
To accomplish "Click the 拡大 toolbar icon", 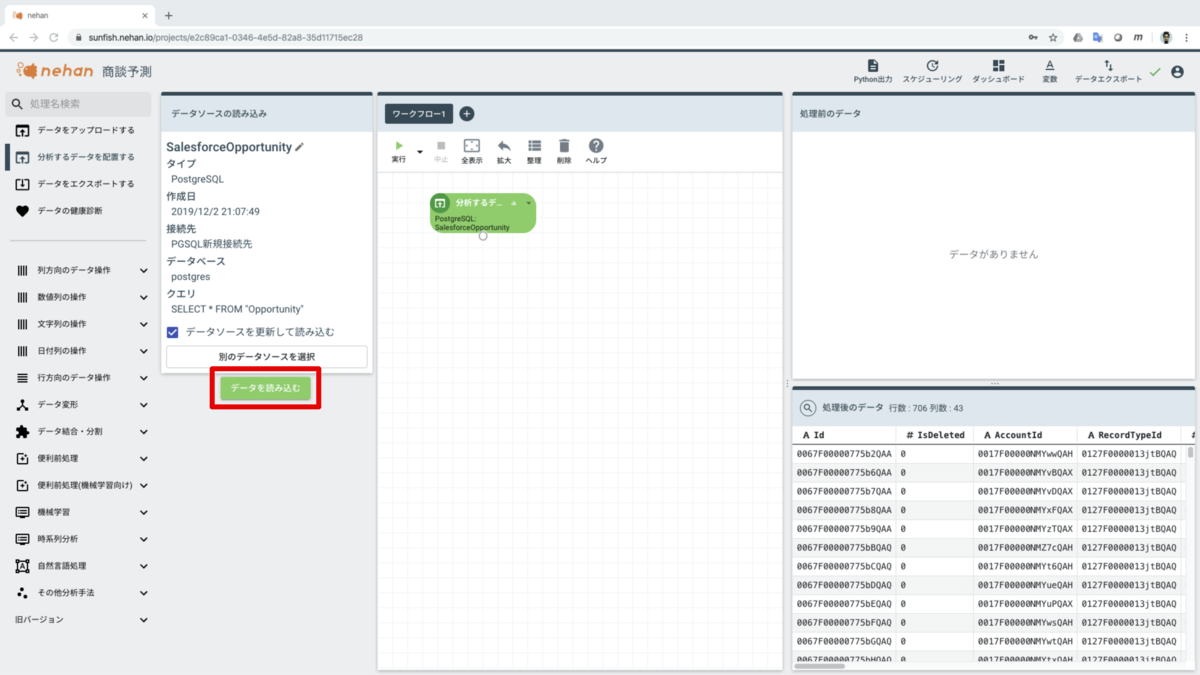I will pos(504,146).
